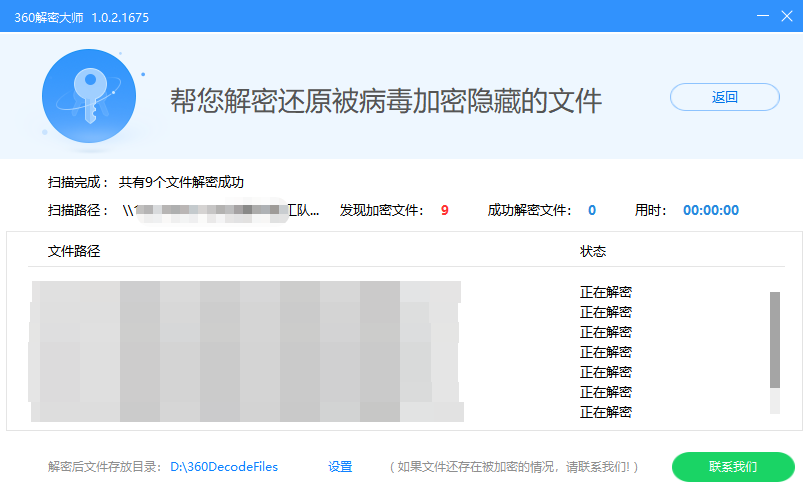This screenshot has height=496, width=803.
Task: Click the 状态 column header
Action: point(593,251)
